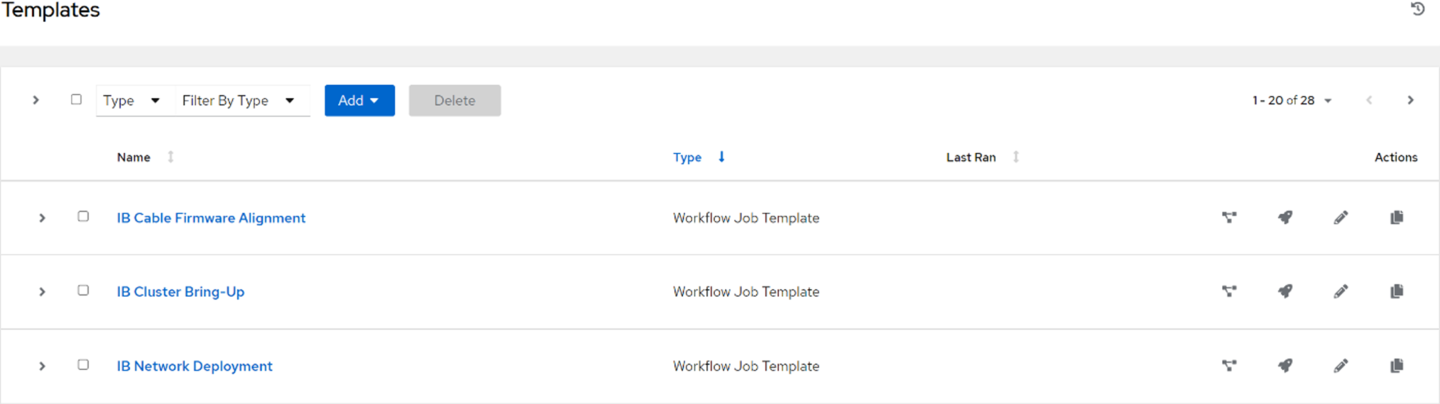Screen dimensions: 1440x404
Task: Copy the IB Network Deployment template
Action: tap(1397, 366)
